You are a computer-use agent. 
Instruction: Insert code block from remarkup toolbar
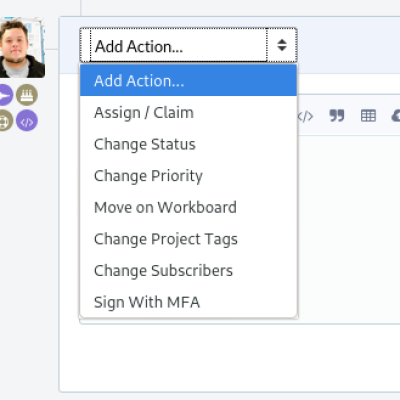306,116
